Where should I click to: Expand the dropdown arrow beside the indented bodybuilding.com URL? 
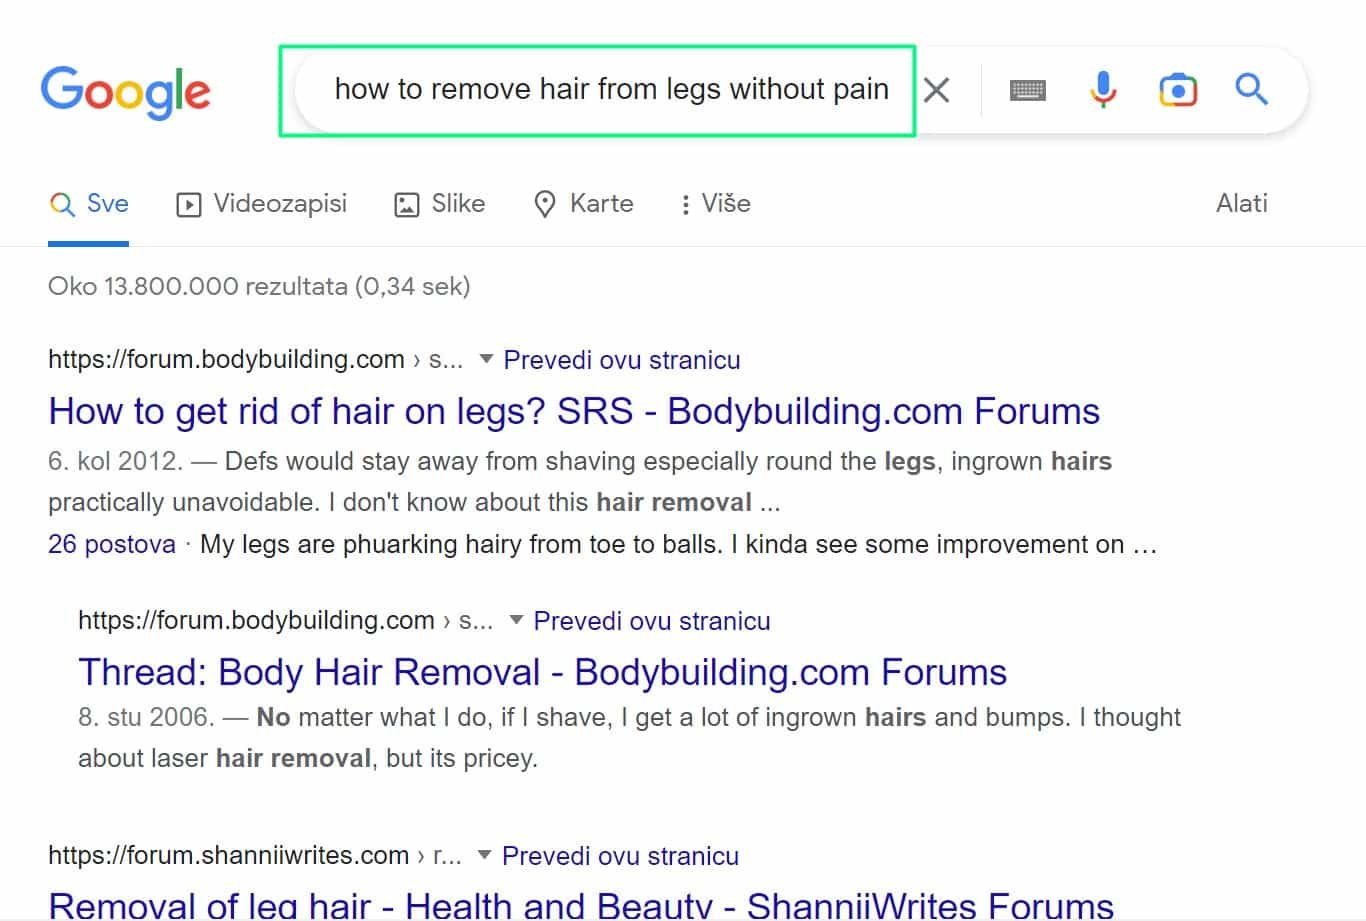516,620
